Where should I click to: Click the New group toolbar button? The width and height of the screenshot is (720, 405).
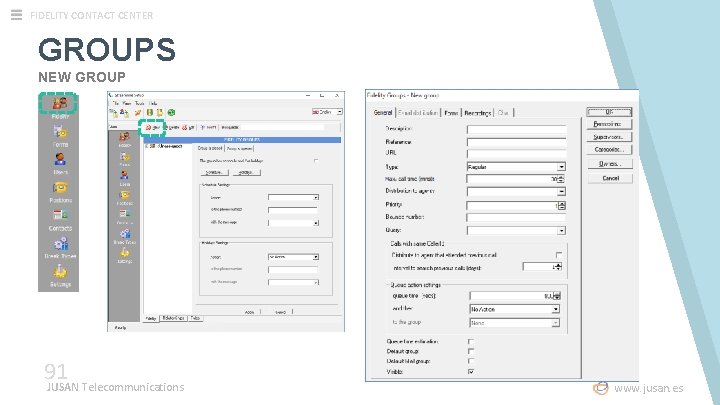153,127
